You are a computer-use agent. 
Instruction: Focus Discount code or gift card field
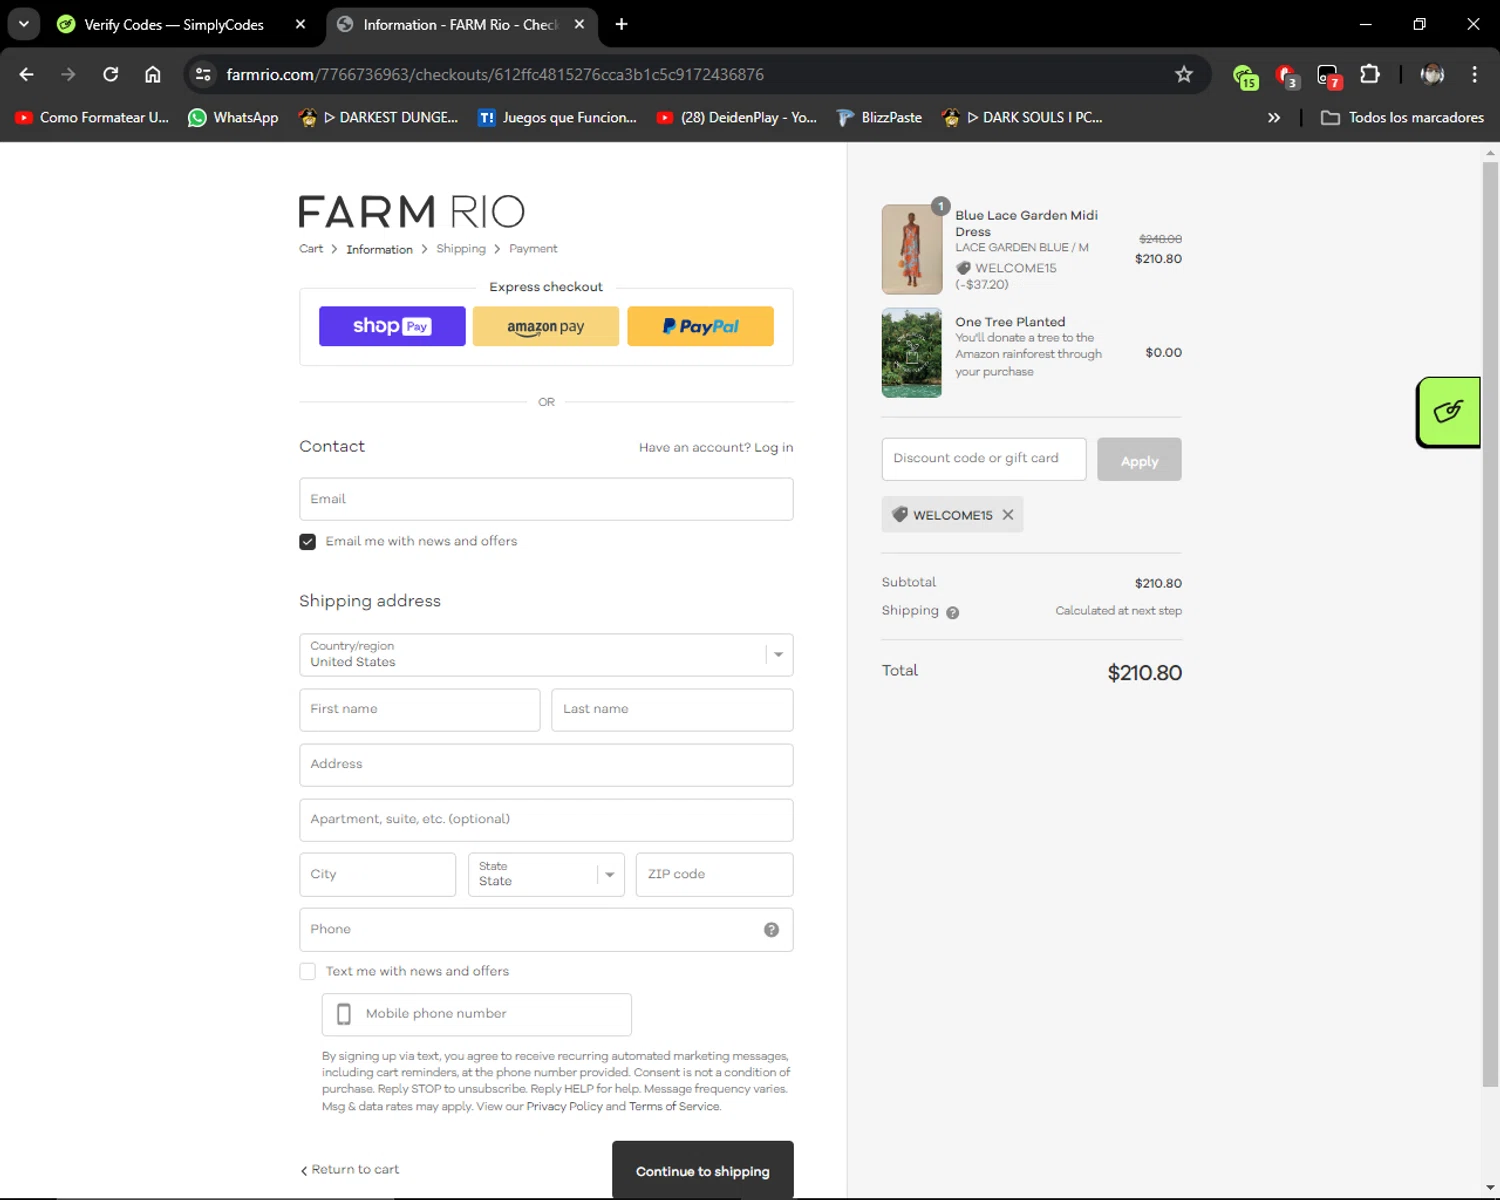click(984, 459)
